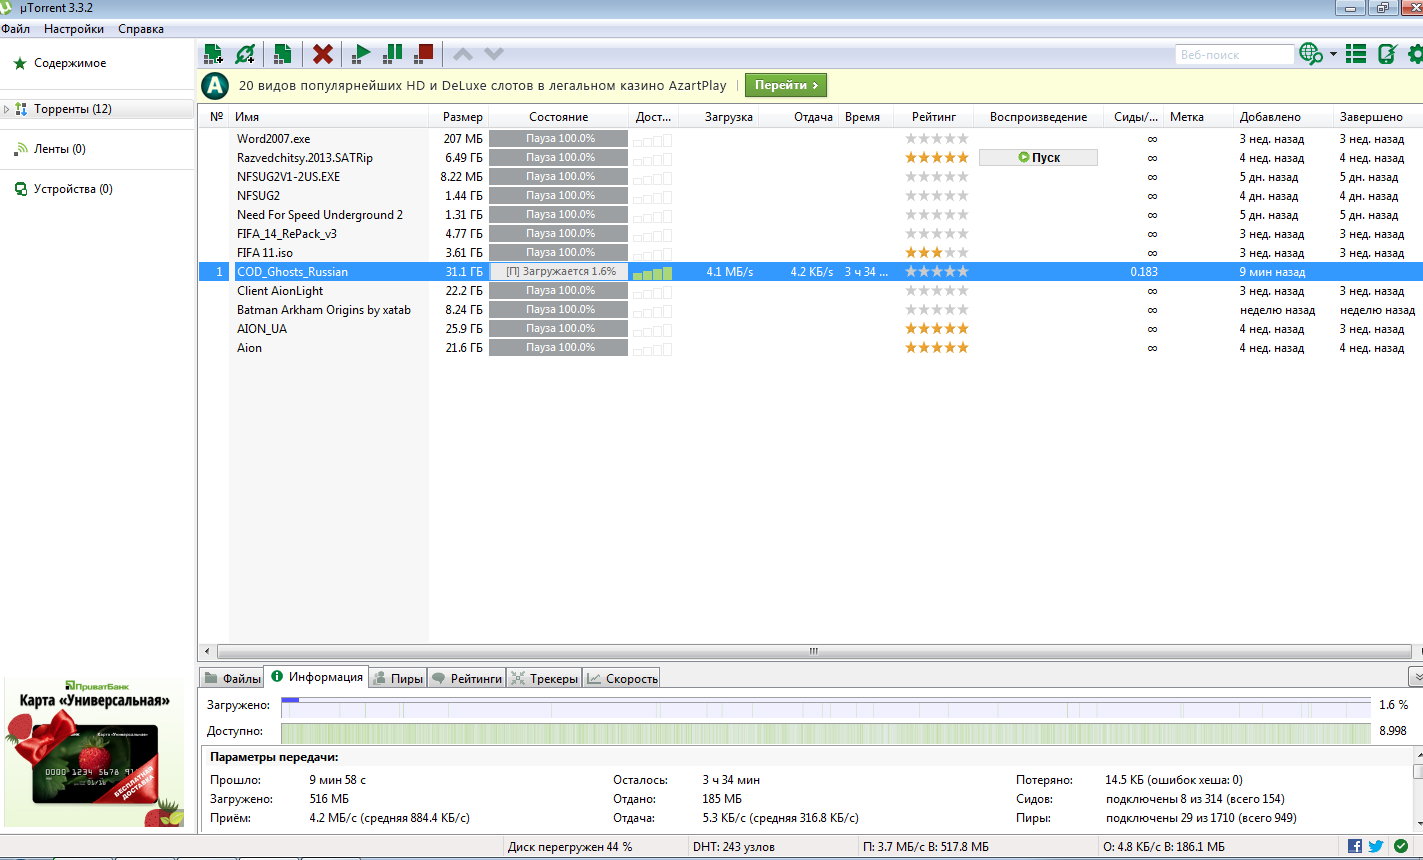Select the Word2007.exe torrent row

tap(810, 139)
